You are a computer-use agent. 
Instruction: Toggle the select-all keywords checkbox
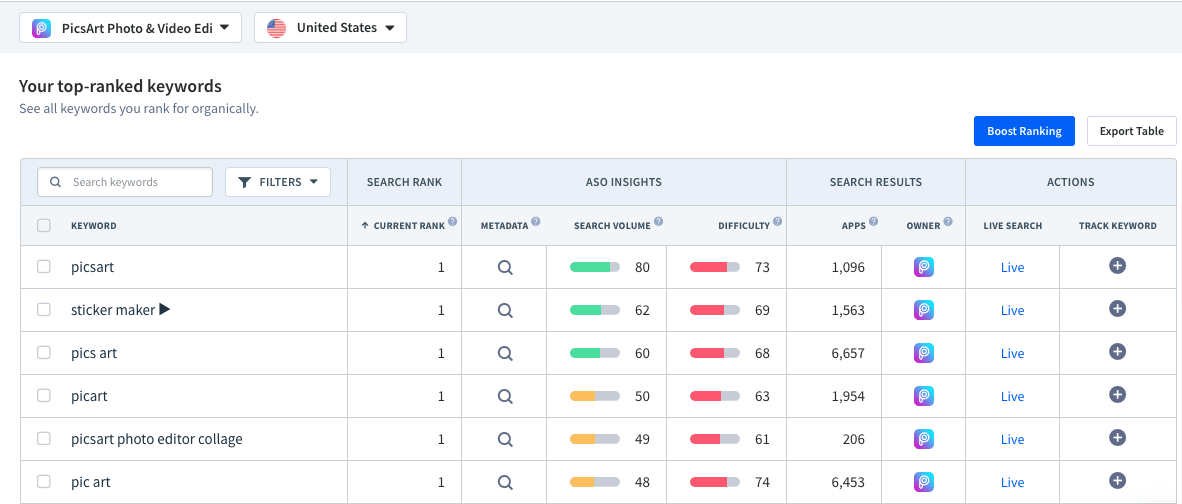[44, 225]
